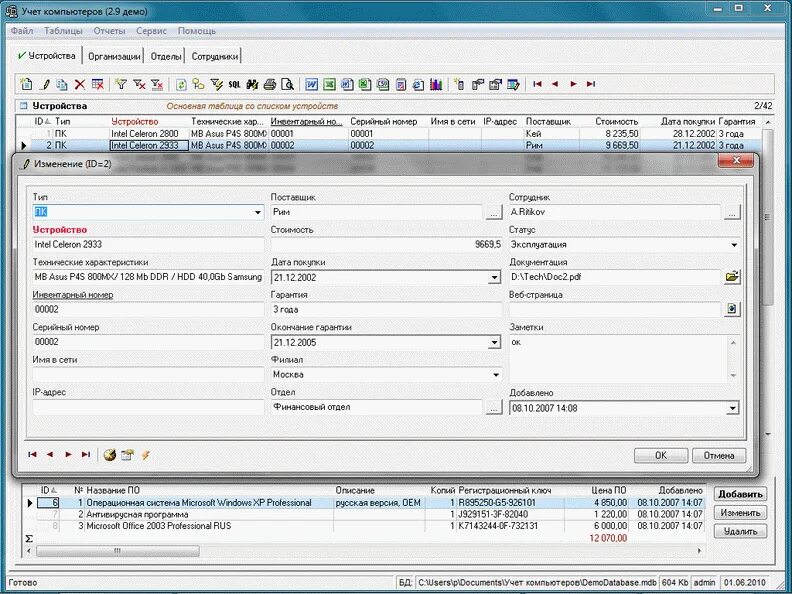The width and height of the screenshot is (792, 594).
Task: Click the colored bar chart icon
Action: click(x=436, y=84)
